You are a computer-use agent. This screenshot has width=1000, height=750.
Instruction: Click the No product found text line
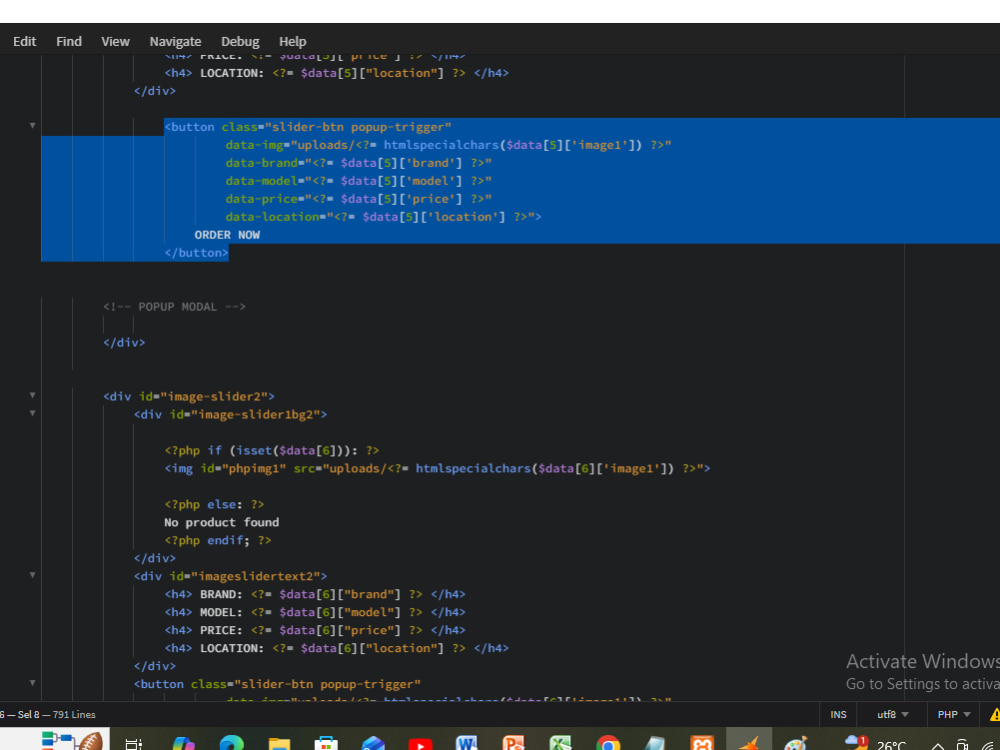221,522
